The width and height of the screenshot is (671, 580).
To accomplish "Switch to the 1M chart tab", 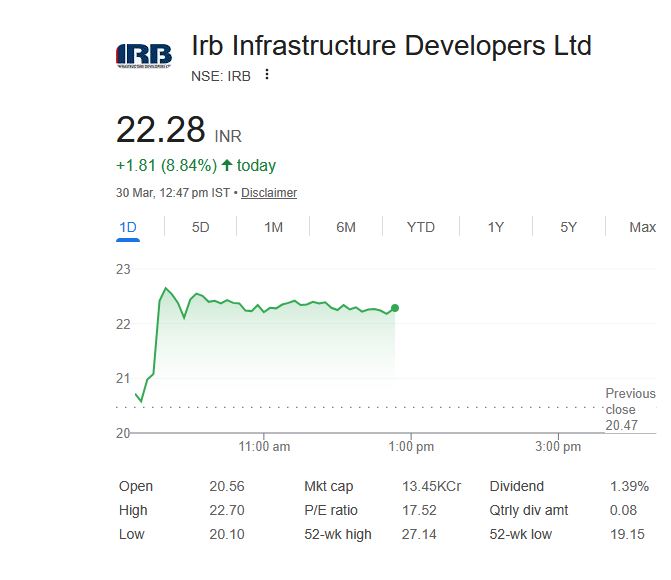I will tap(273, 227).
